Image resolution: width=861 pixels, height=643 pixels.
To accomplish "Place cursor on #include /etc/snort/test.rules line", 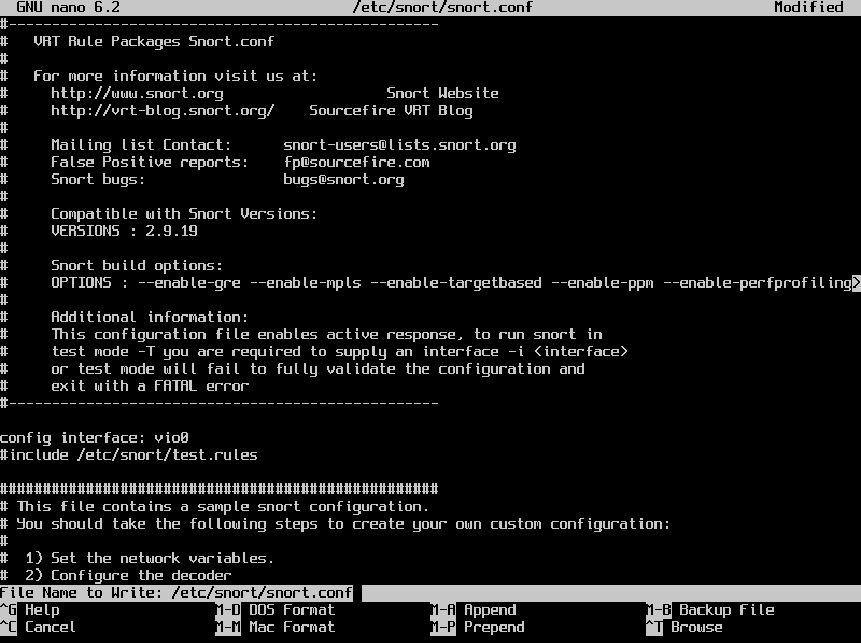I will pyautogui.click(x=128, y=455).
